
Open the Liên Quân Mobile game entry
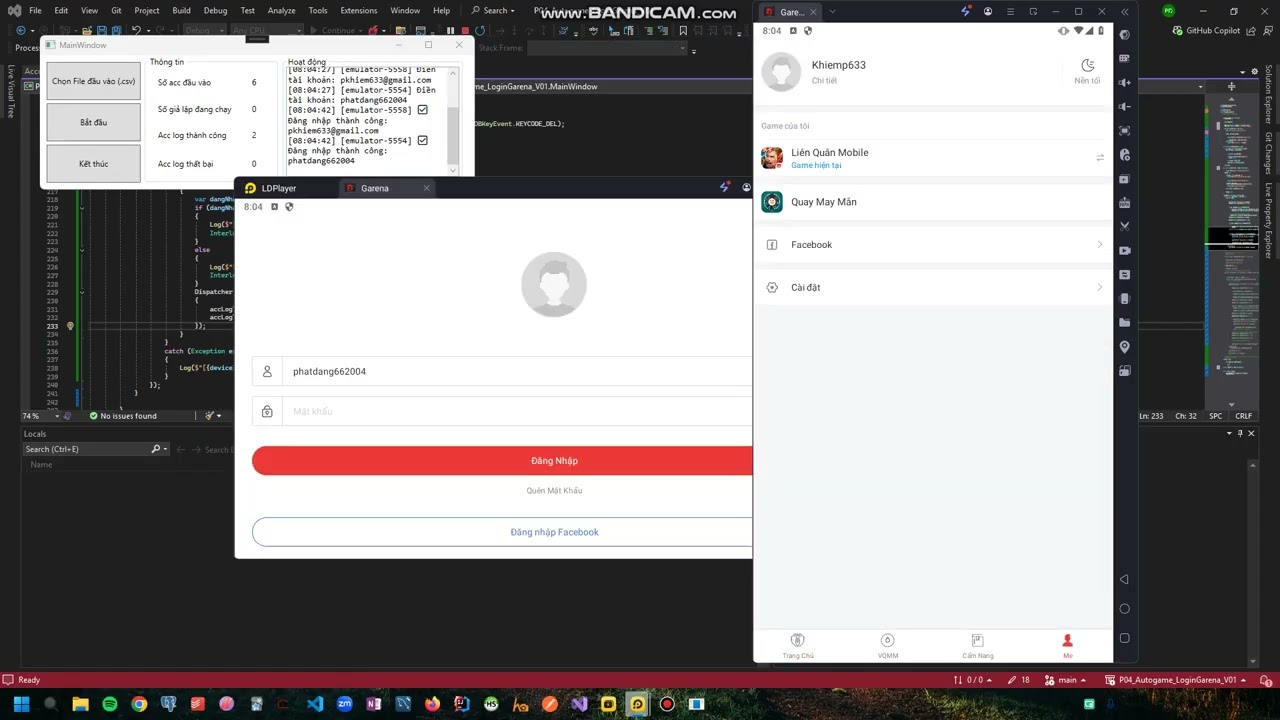pyautogui.click(x=932, y=158)
